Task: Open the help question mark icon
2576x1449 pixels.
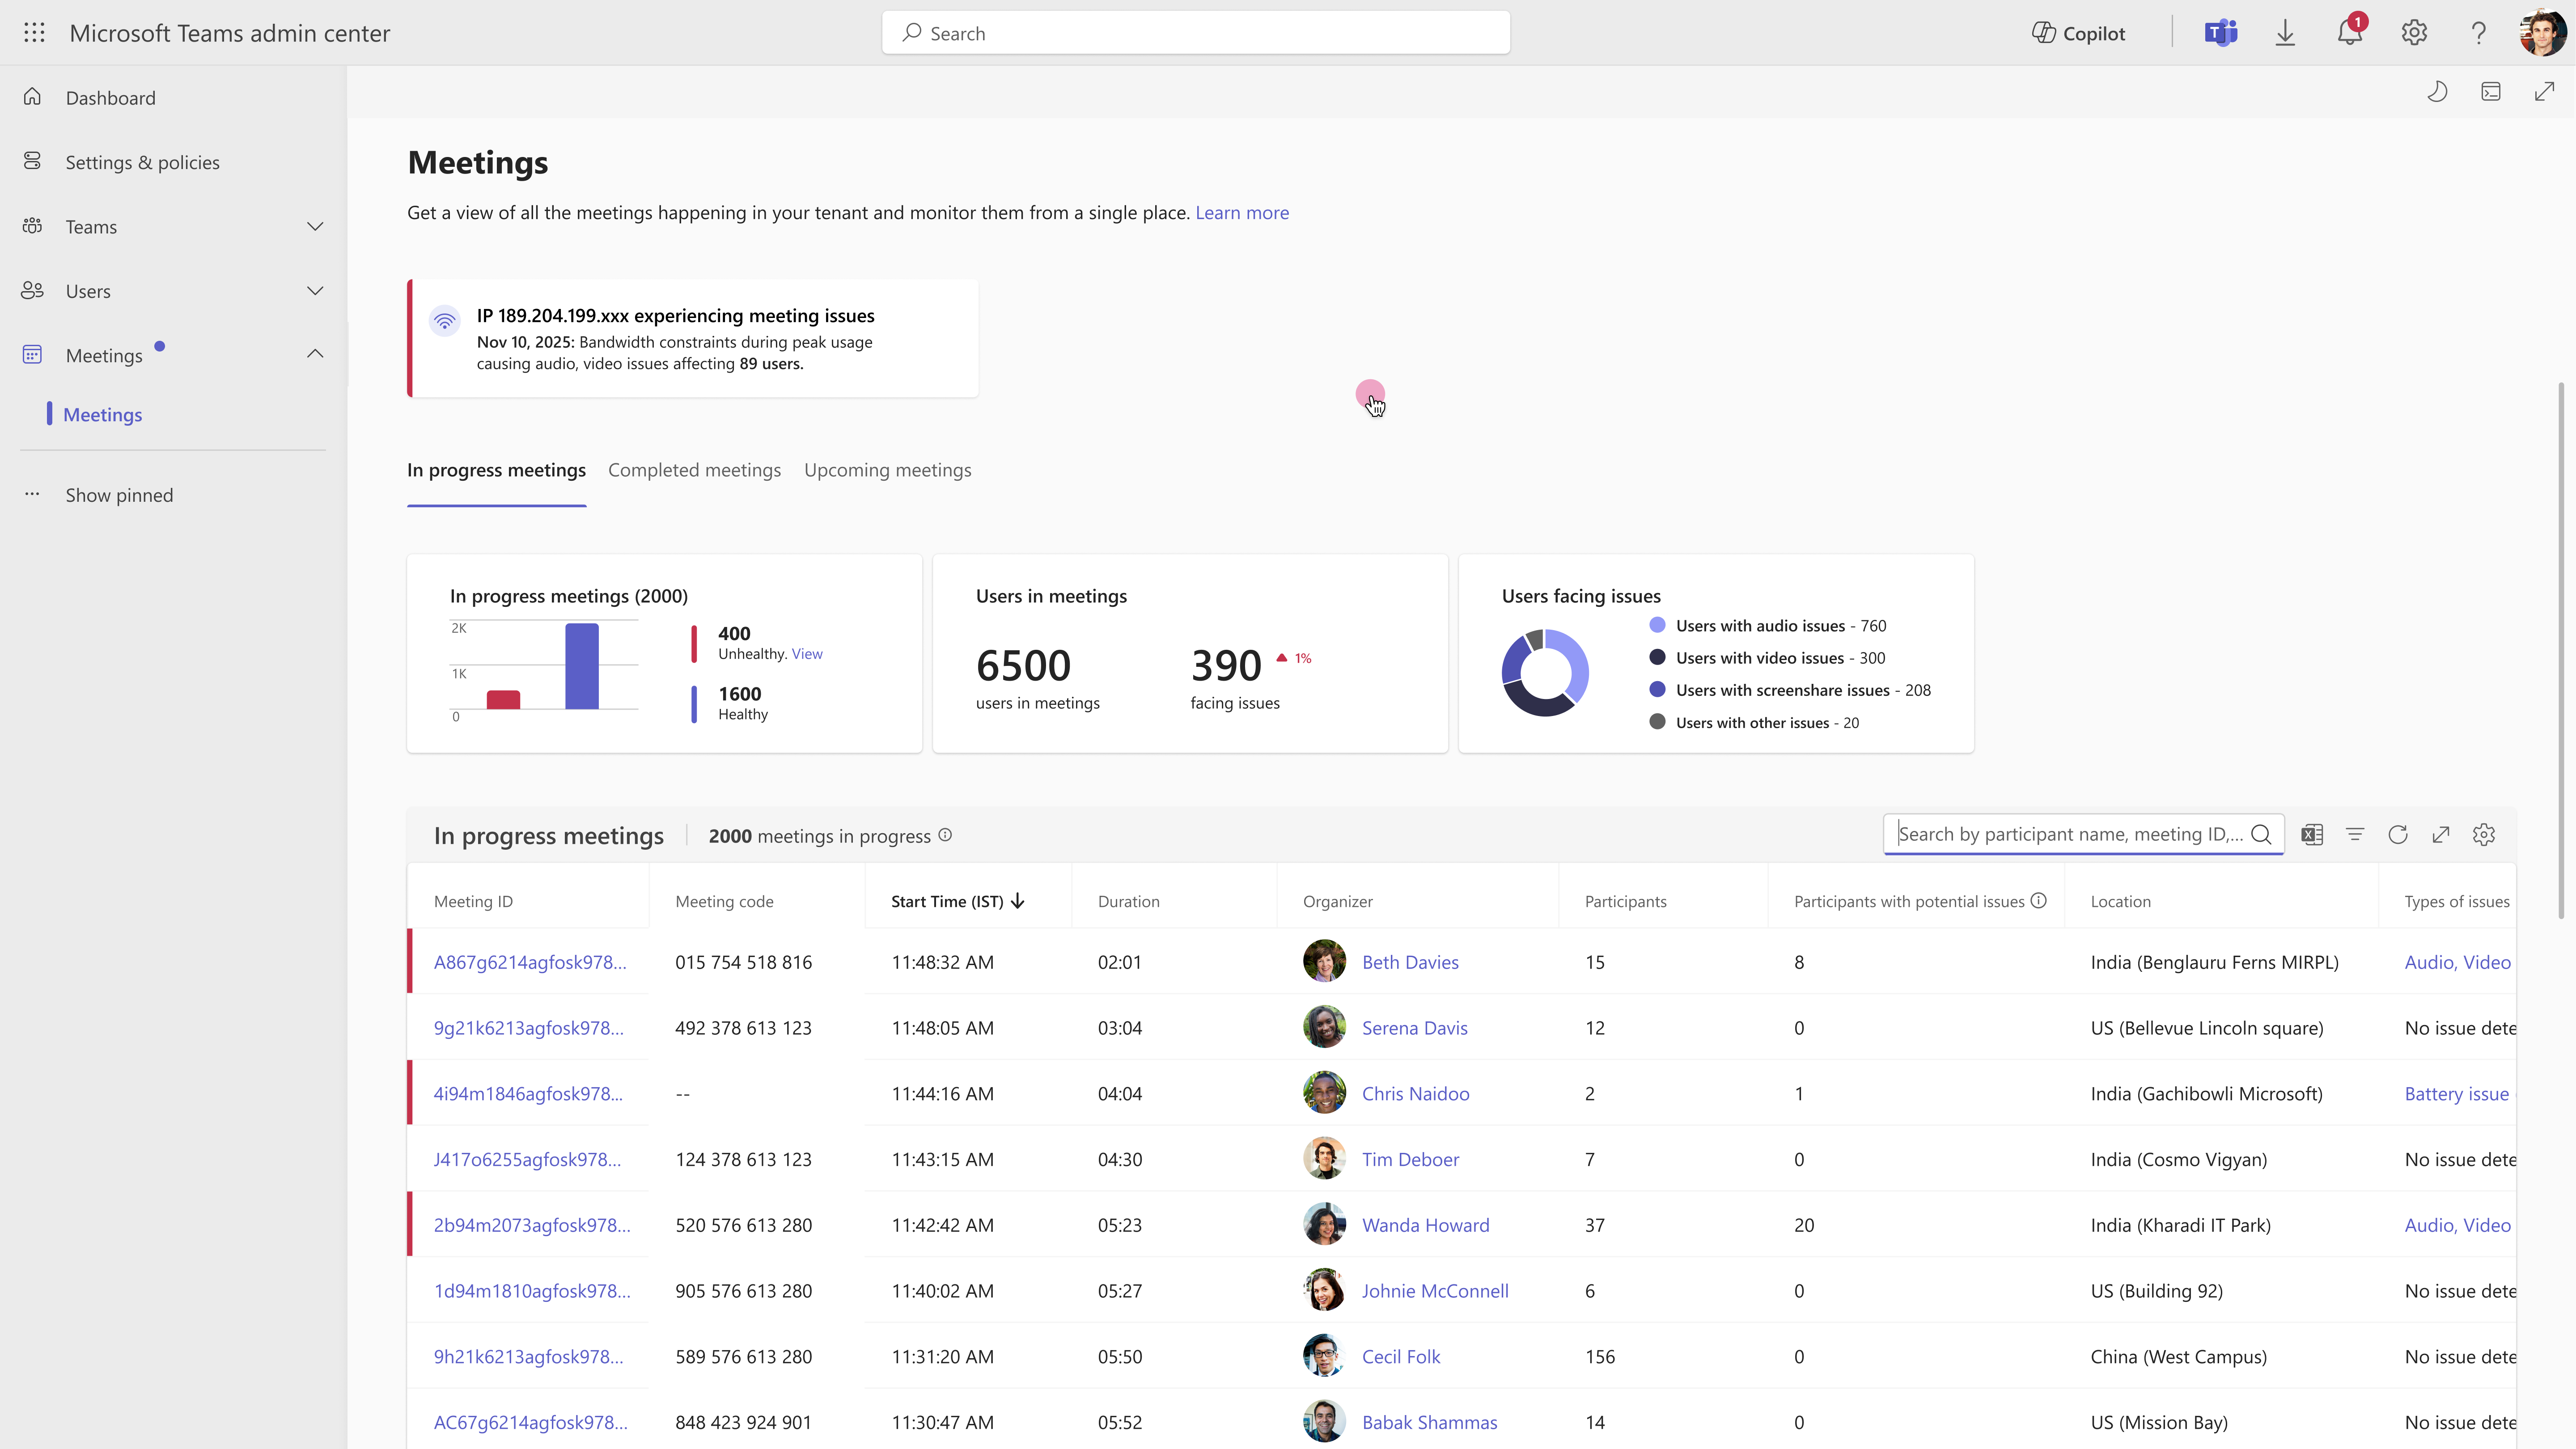Action: [x=2478, y=33]
